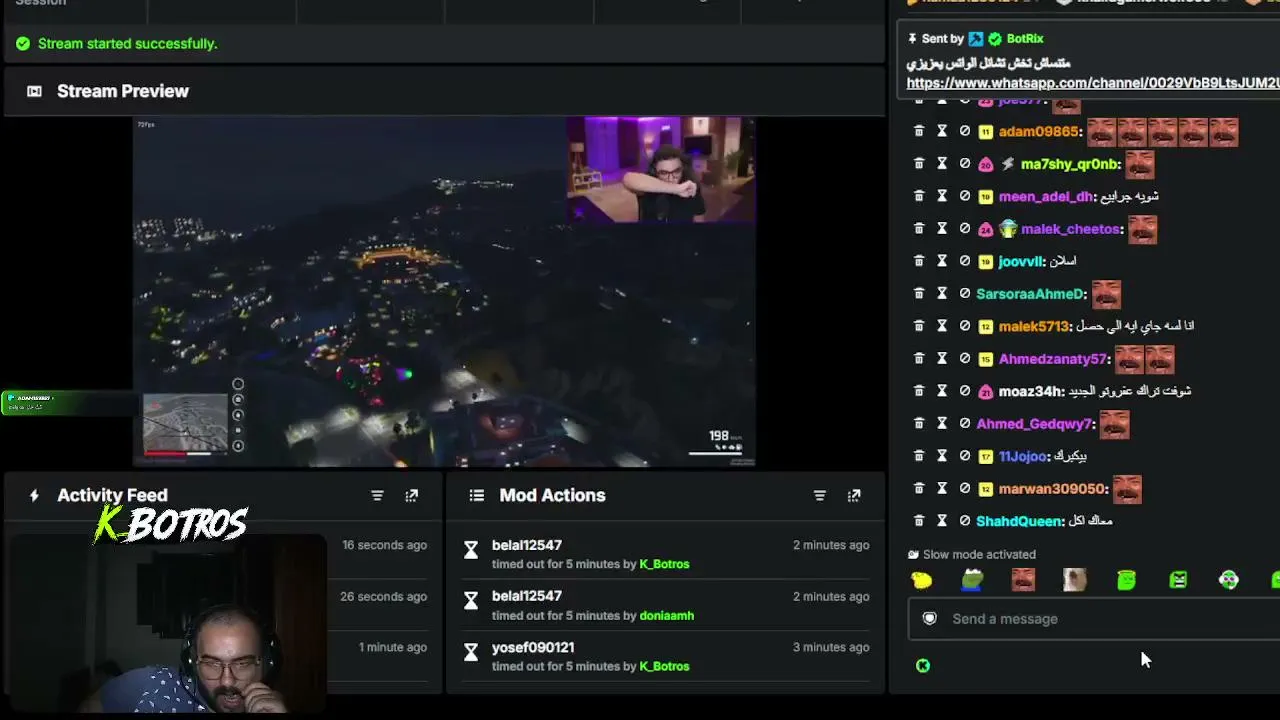
Task: Pick the angry green square-face emote
Action: click(x=1178, y=580)
